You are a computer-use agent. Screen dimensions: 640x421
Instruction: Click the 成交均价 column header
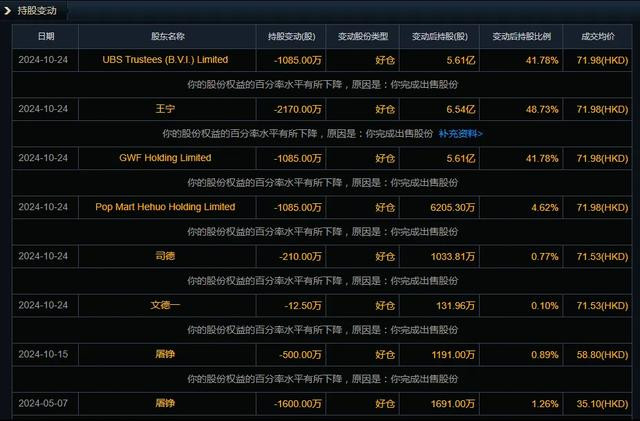pos(598,36)
